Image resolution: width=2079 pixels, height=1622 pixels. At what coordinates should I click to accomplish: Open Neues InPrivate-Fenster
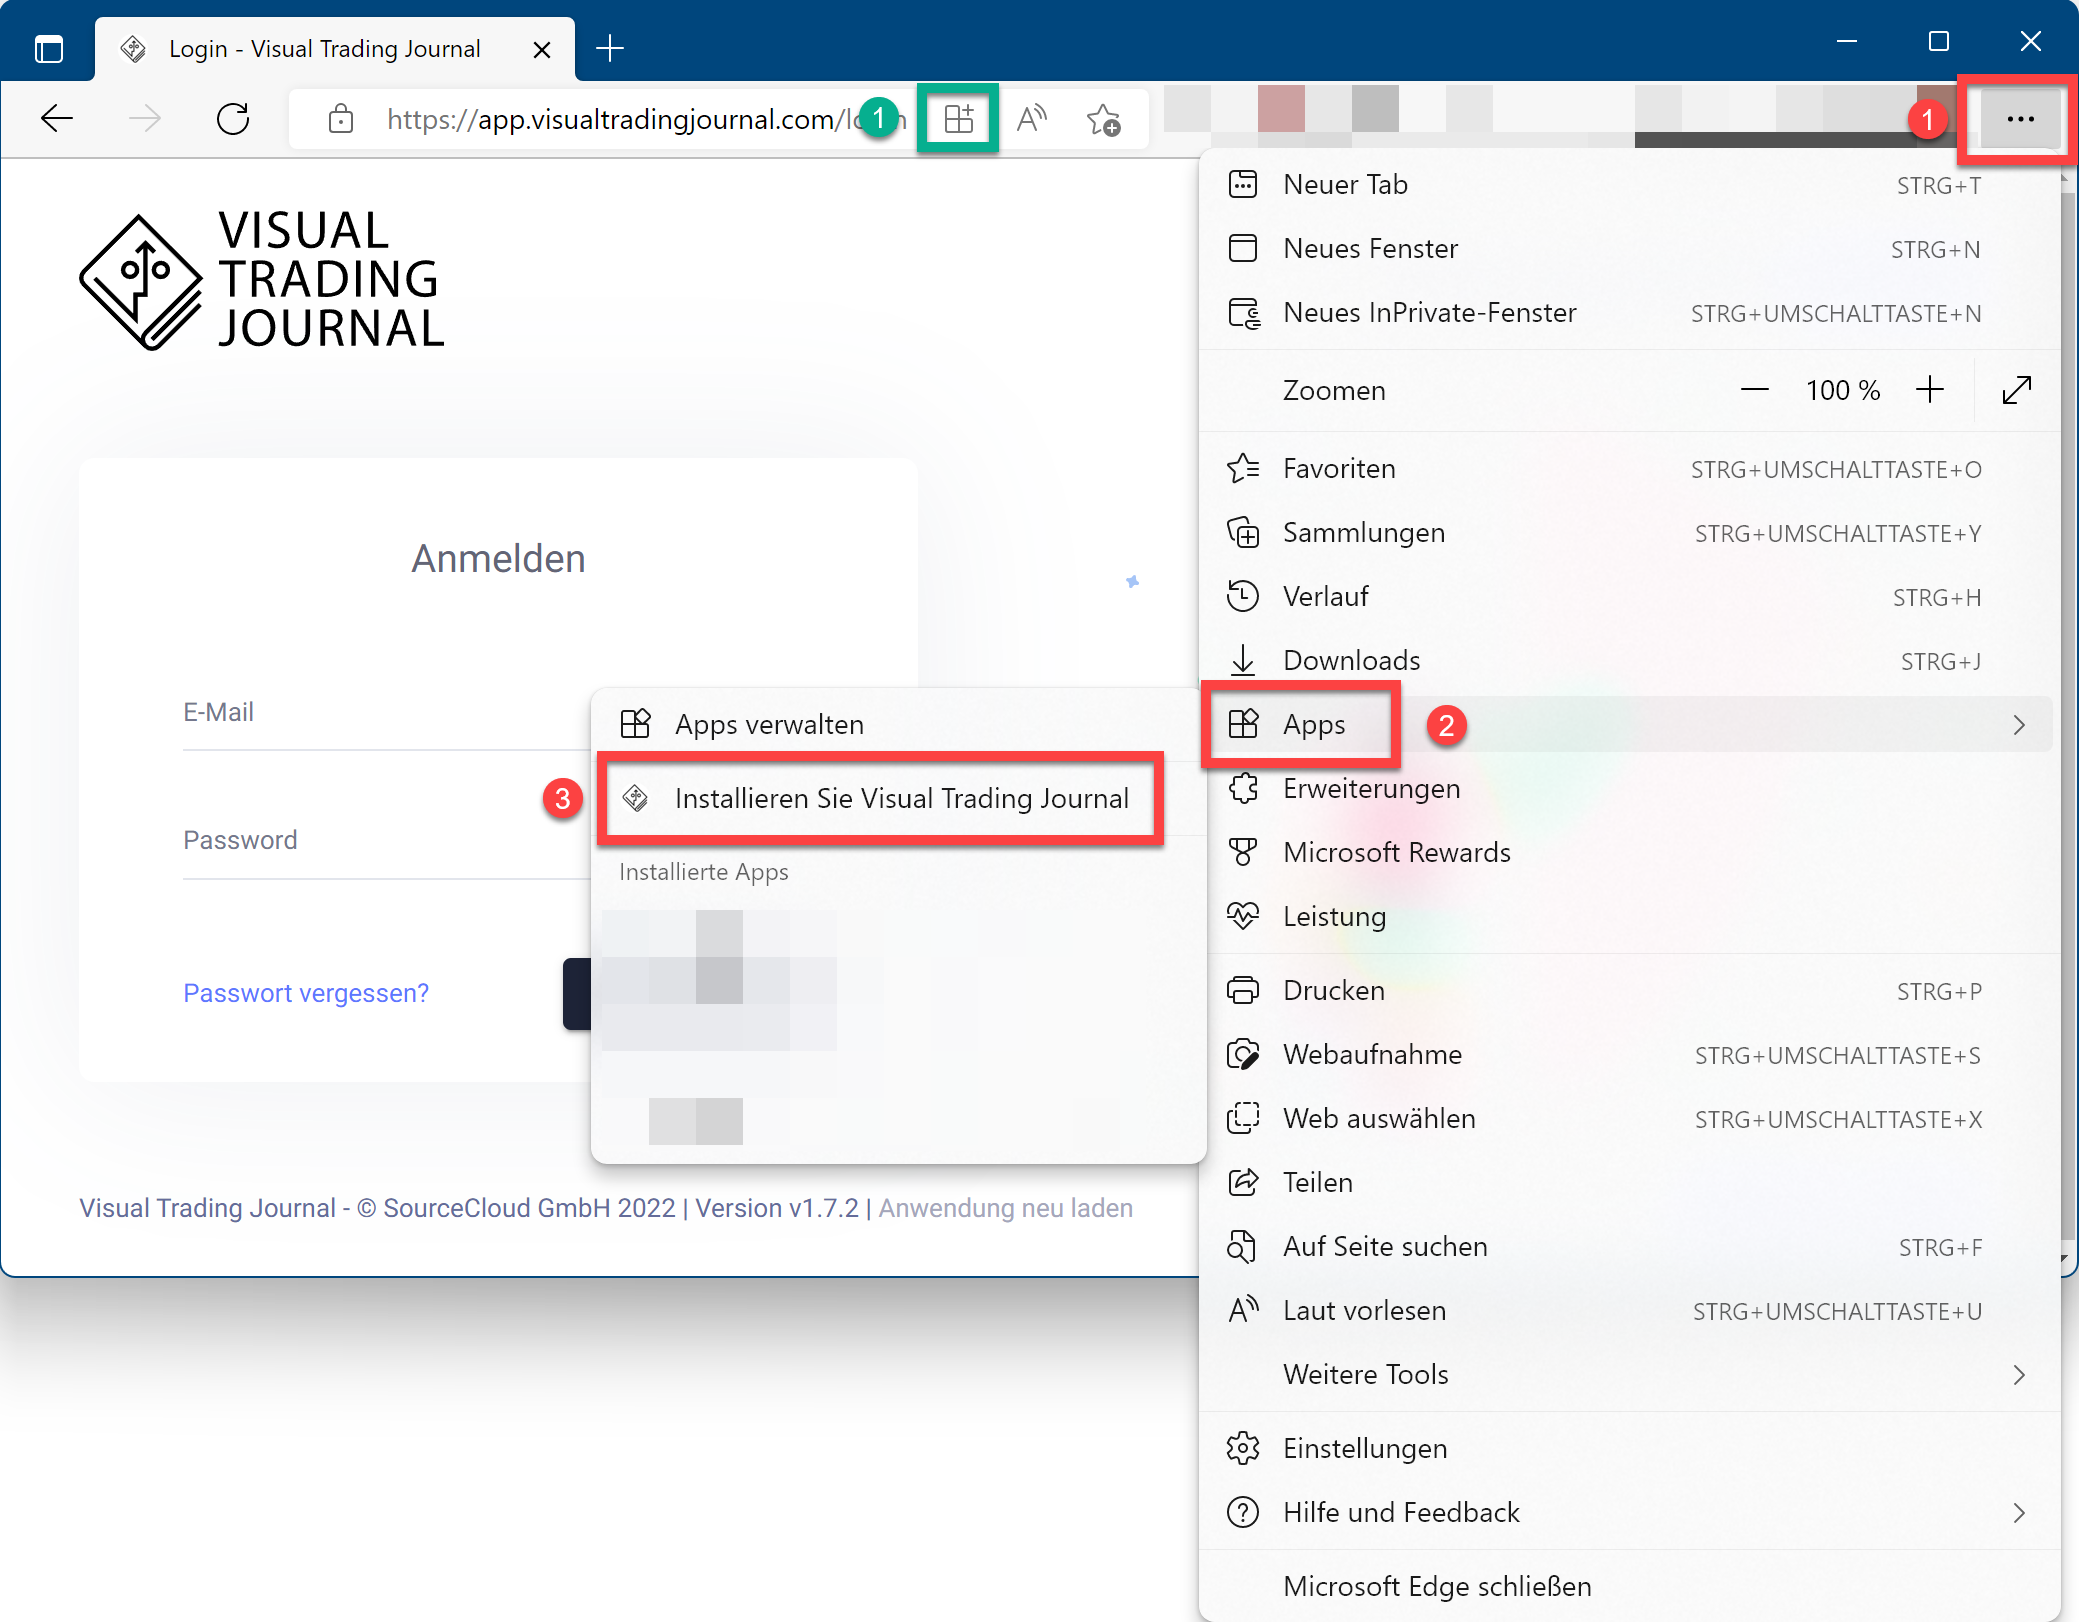(1629, 313)
